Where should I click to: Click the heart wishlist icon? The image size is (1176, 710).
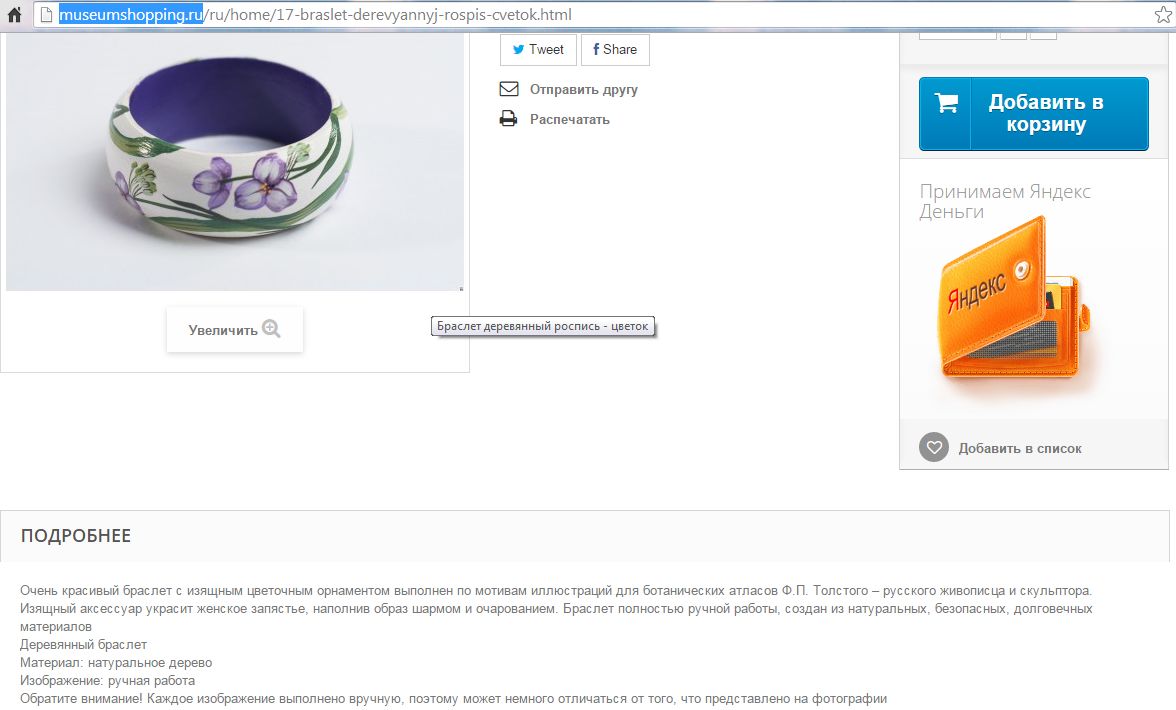point(934,448)
